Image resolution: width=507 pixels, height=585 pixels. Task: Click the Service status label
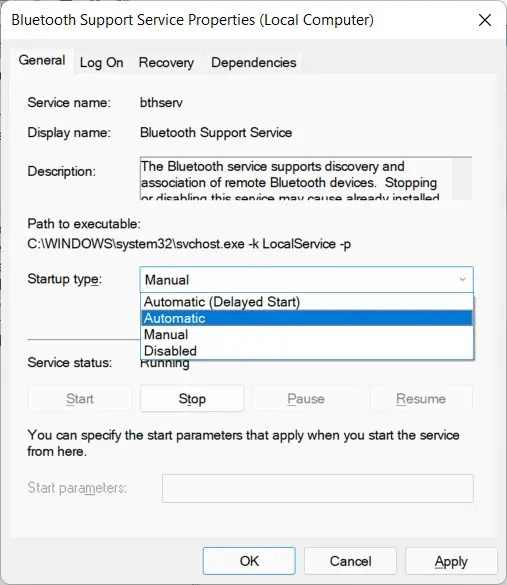pyautogui.click(x=69, y=363)
